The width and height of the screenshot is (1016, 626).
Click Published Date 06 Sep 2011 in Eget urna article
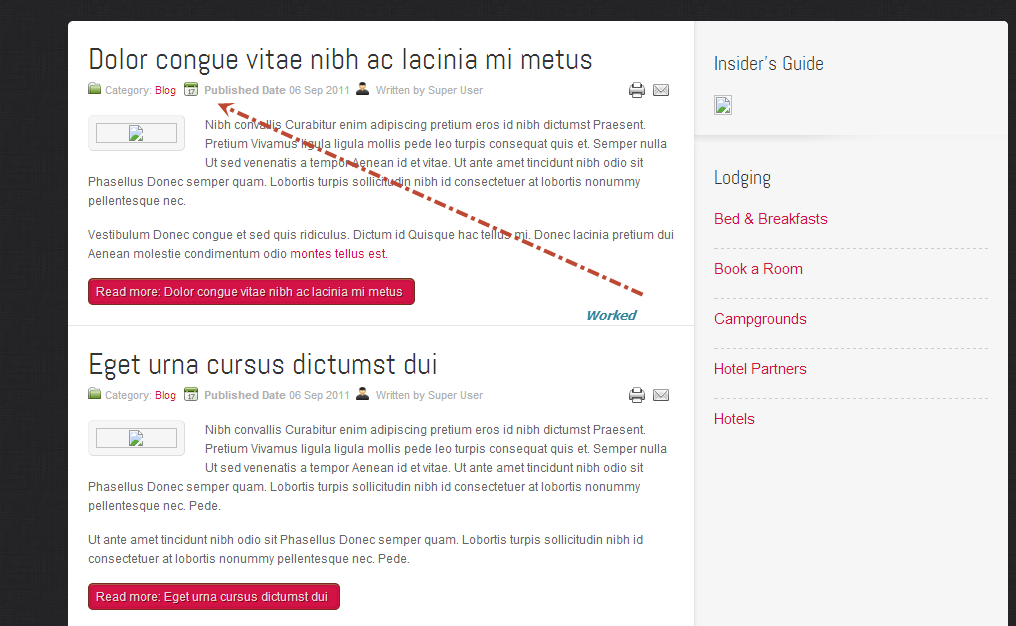click(x=277, y=395)
